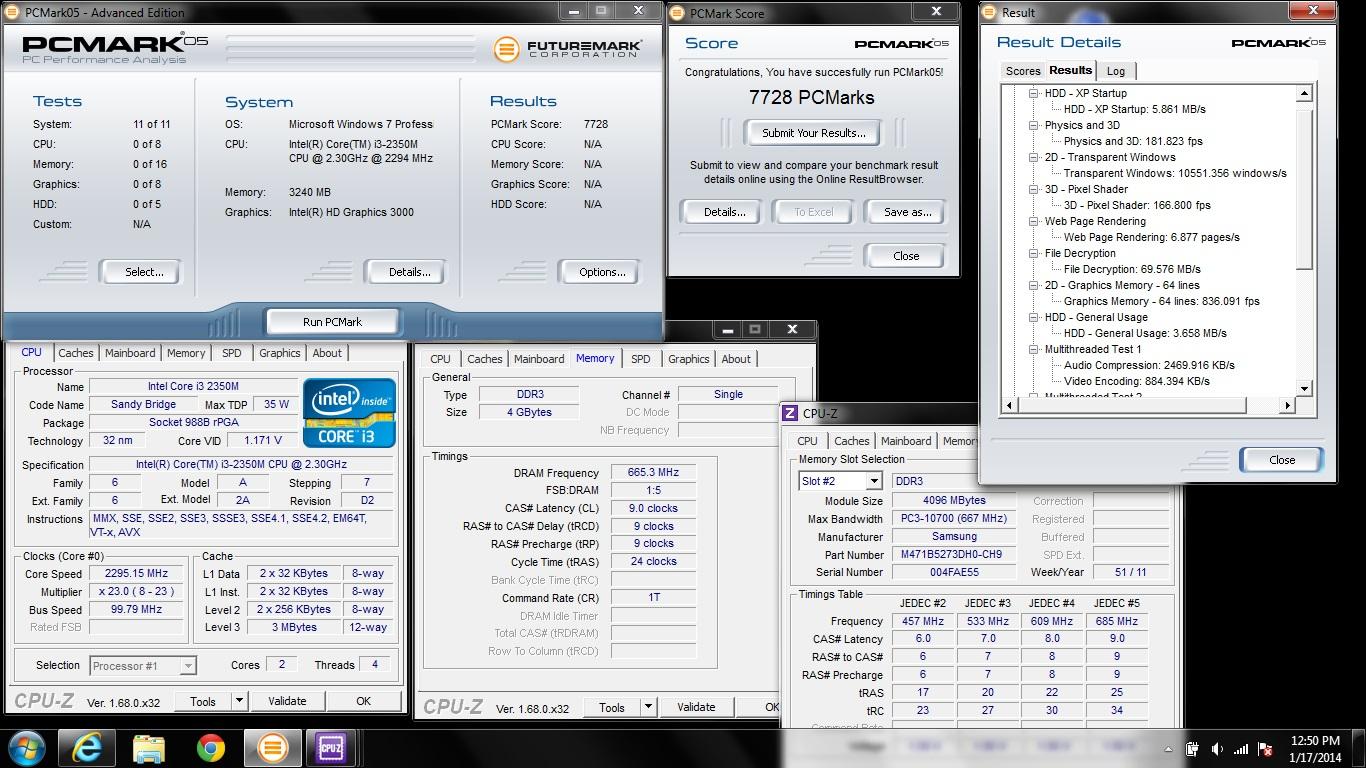1366x768 pixels.
Task: Open the Processor #1 selection dropdown
Action: click(x=187, y=665)
